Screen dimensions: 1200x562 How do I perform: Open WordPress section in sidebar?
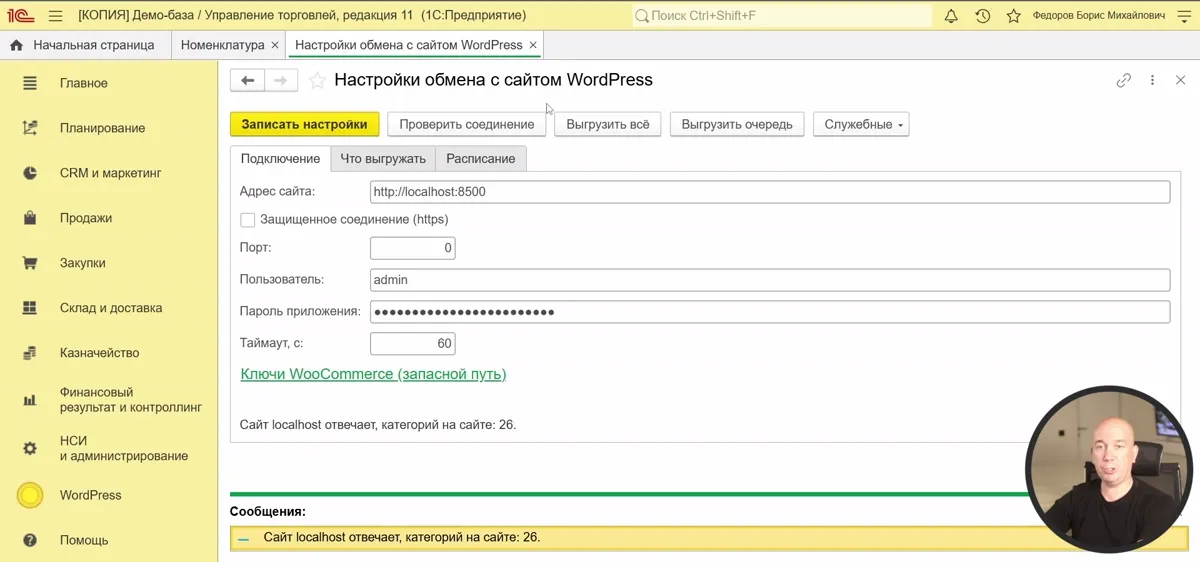[x=90, y=495]
